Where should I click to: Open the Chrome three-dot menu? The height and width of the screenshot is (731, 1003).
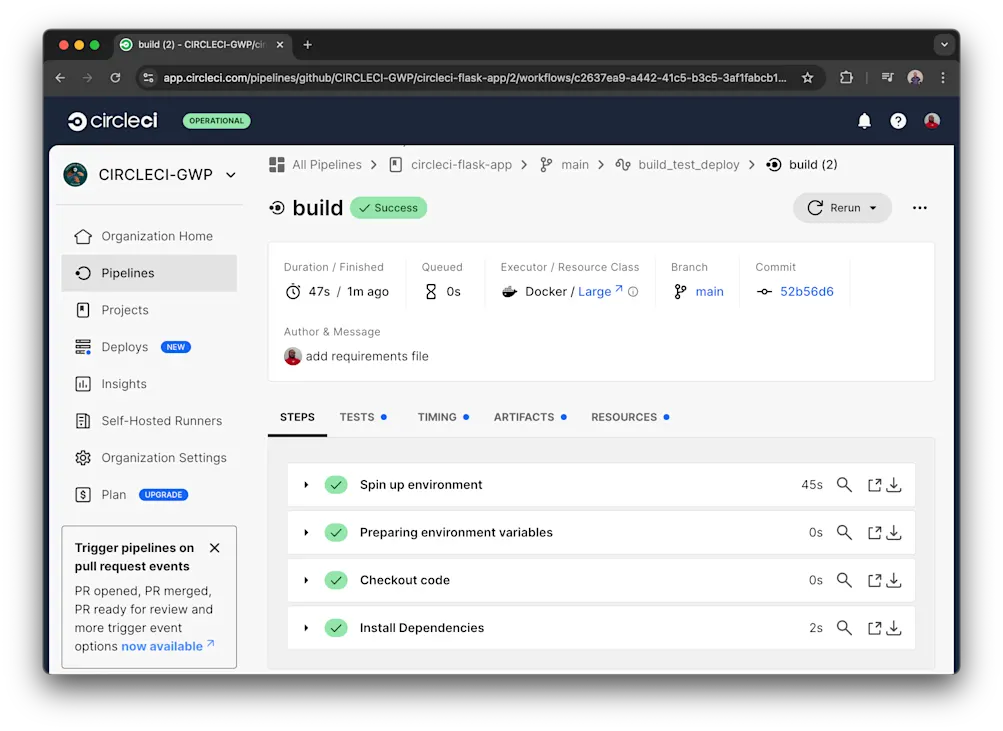[943, 77]
